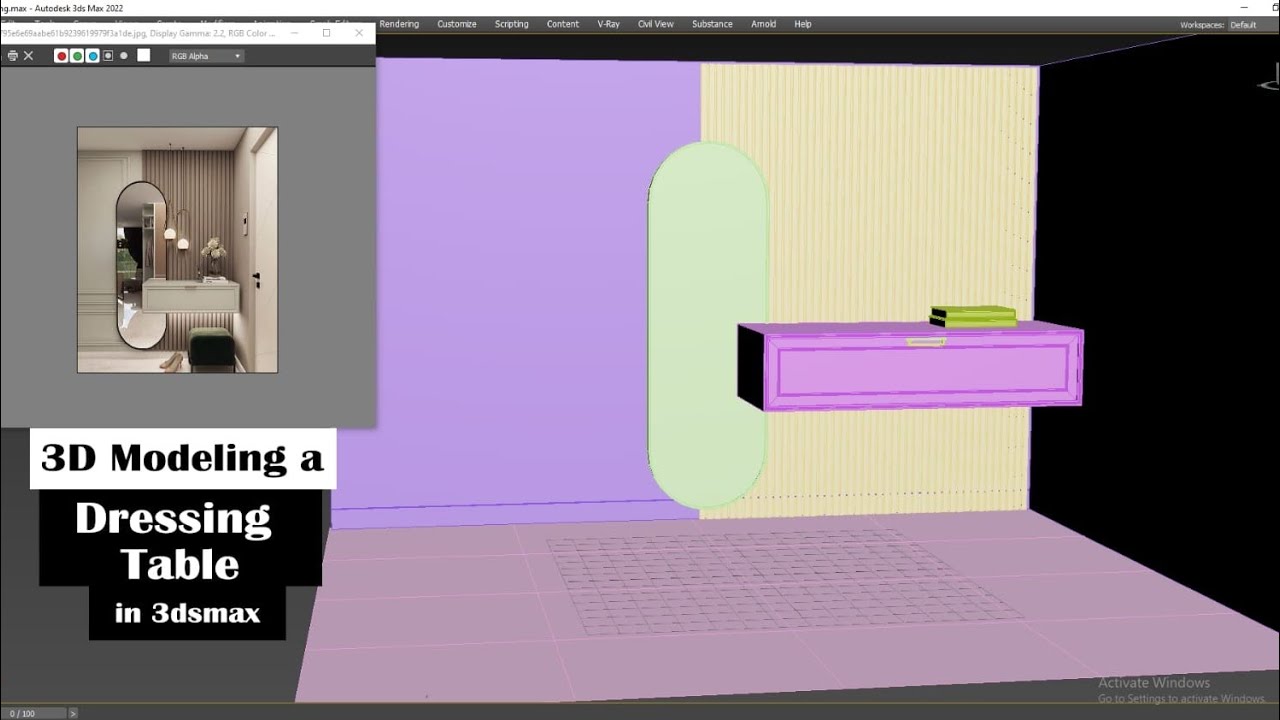The width and height of the screenshot is (1280, 720).
Task: Click the timeline next frame arrow
Action: [73, 713]
